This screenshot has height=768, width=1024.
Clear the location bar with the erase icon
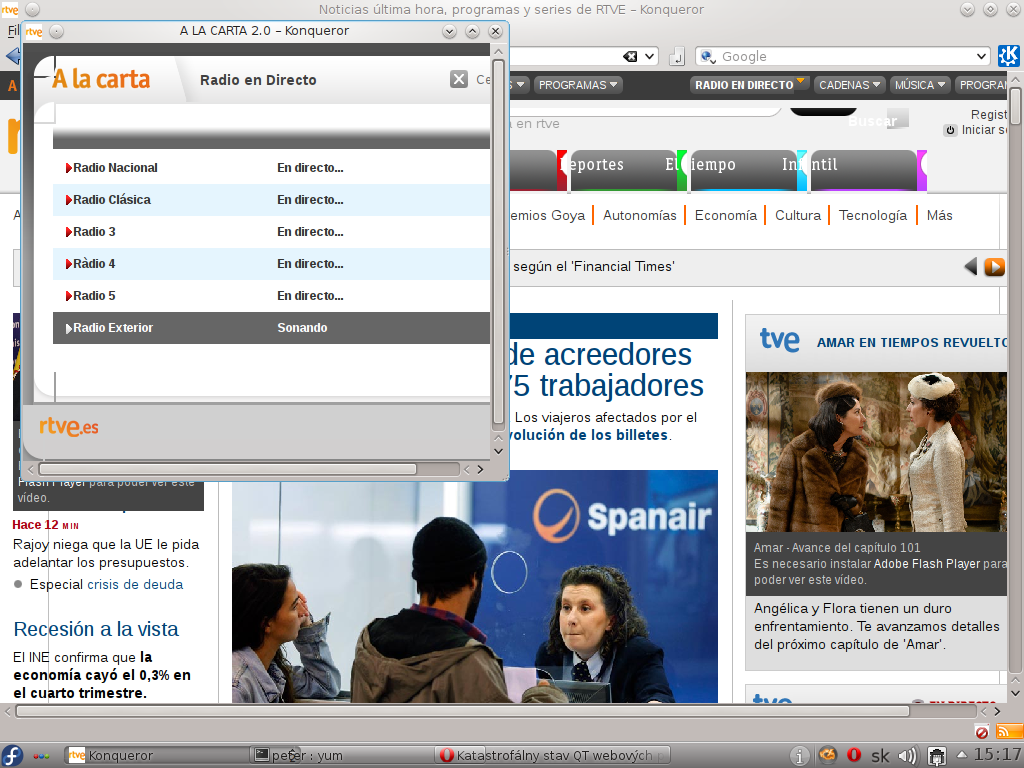coord(630,57)
